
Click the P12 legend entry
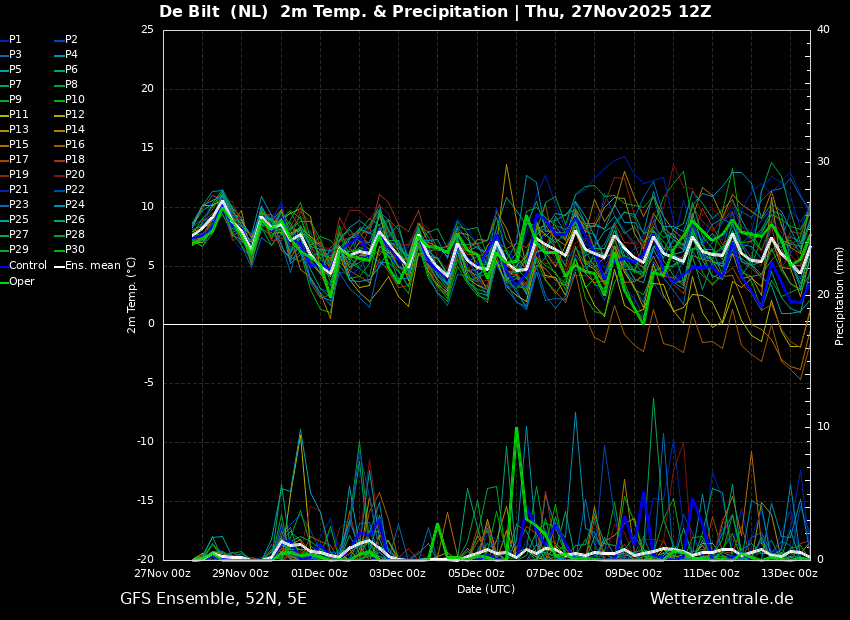pyautogui.click(x=70, y=114)
